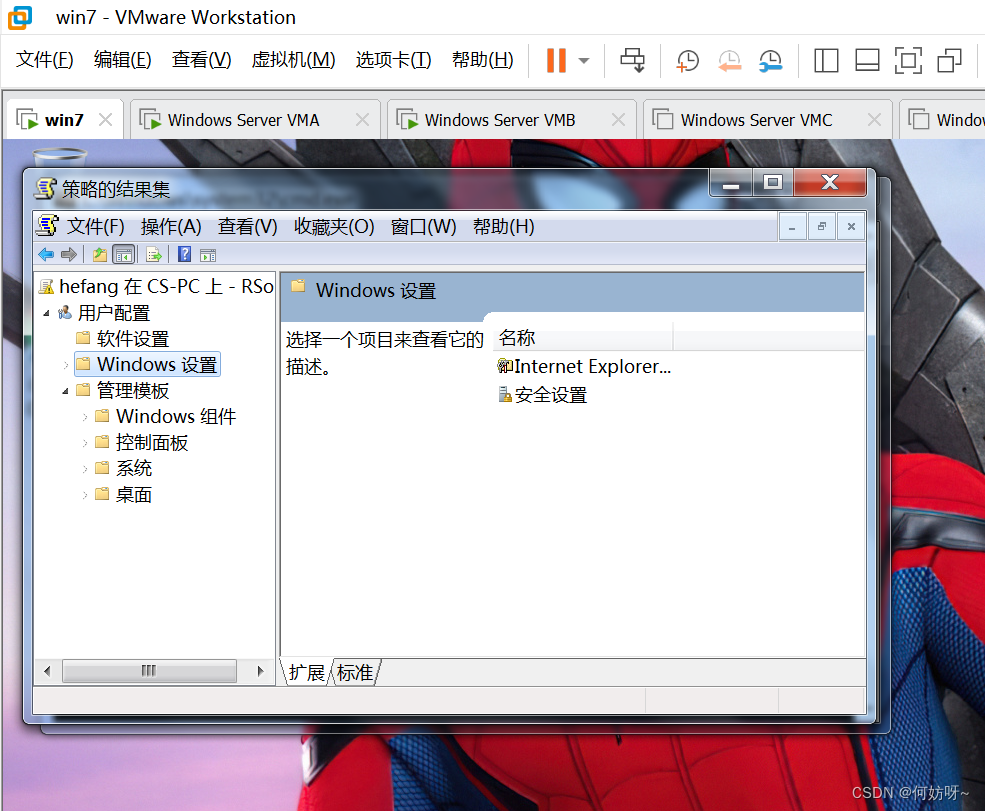Open the 收藏夹(O) menu
The height and width of the screenshot is (811, 985).
tap(334, 226)
